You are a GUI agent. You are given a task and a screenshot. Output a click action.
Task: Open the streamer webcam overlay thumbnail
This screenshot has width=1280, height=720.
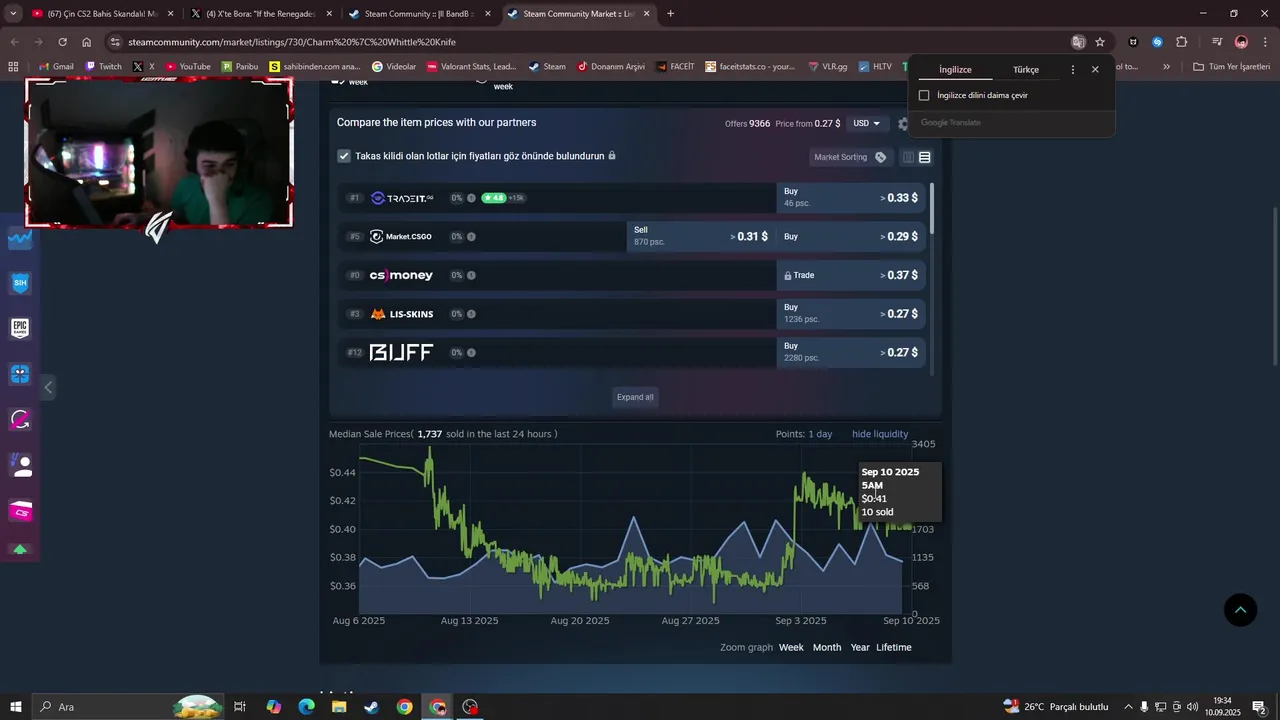point(159,153)
